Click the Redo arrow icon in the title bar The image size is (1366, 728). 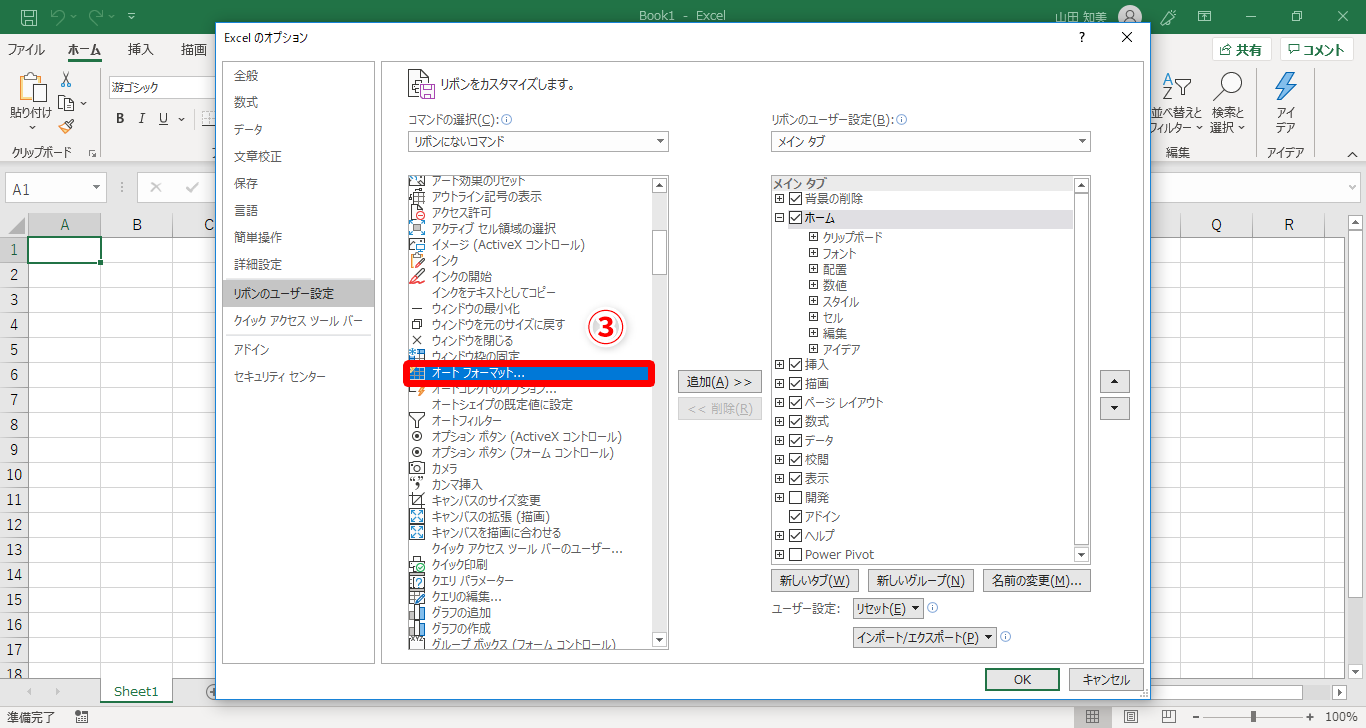click(x=98, y=16)
